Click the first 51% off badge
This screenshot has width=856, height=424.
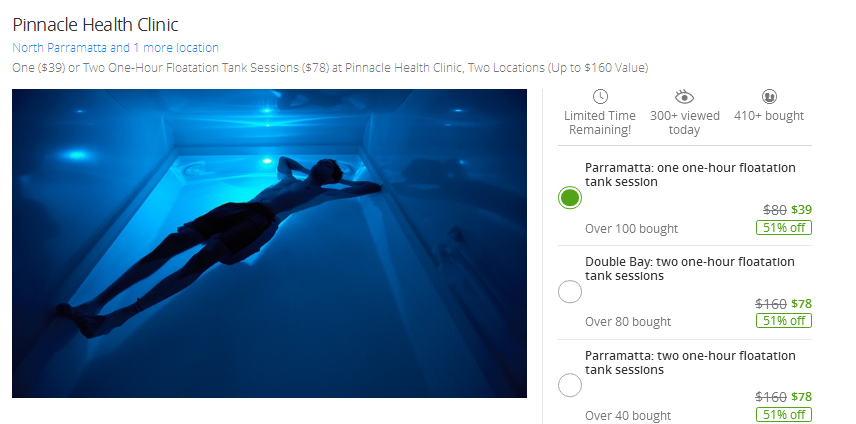coord(783,228)
